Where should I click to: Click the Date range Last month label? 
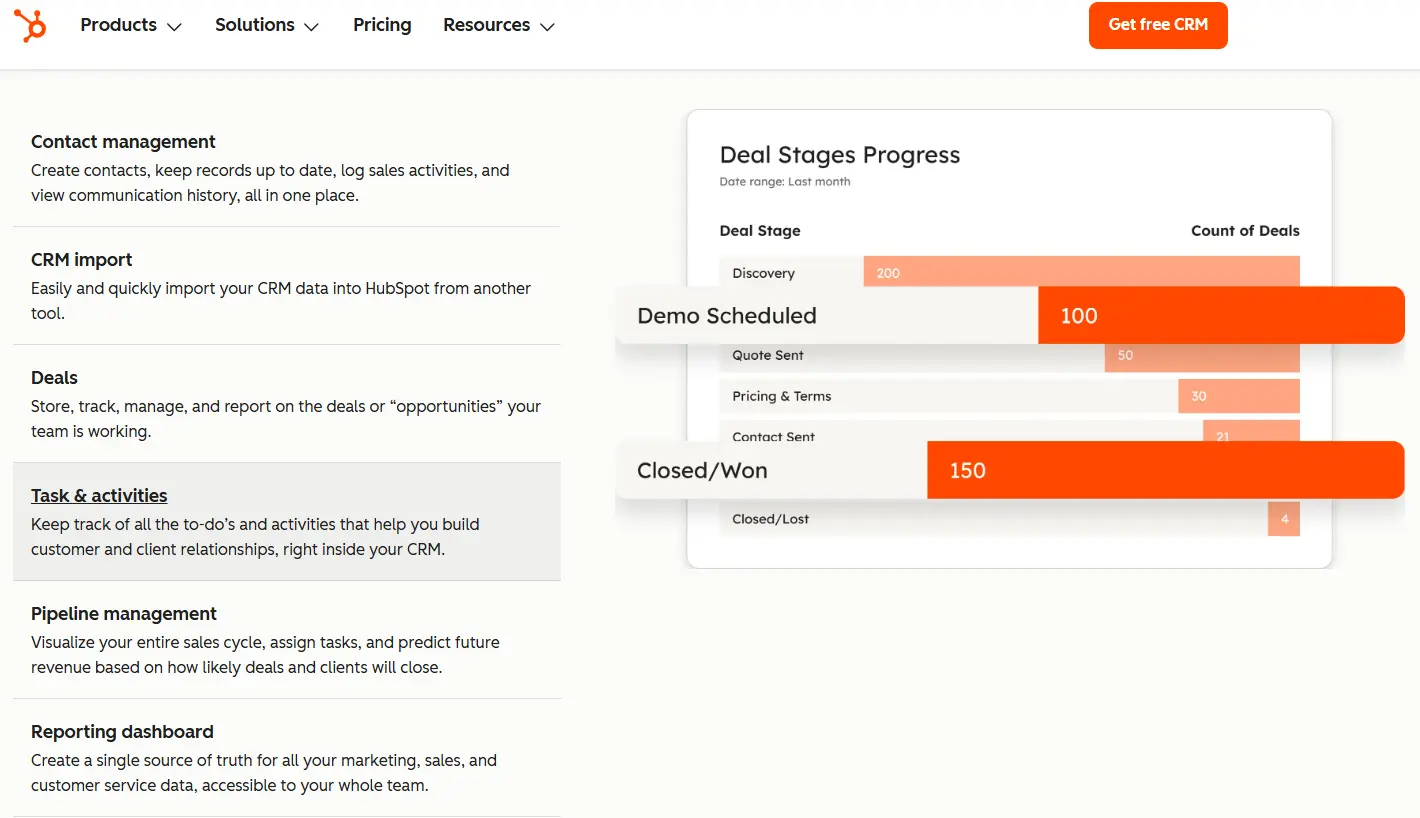[x=785, y=181]
